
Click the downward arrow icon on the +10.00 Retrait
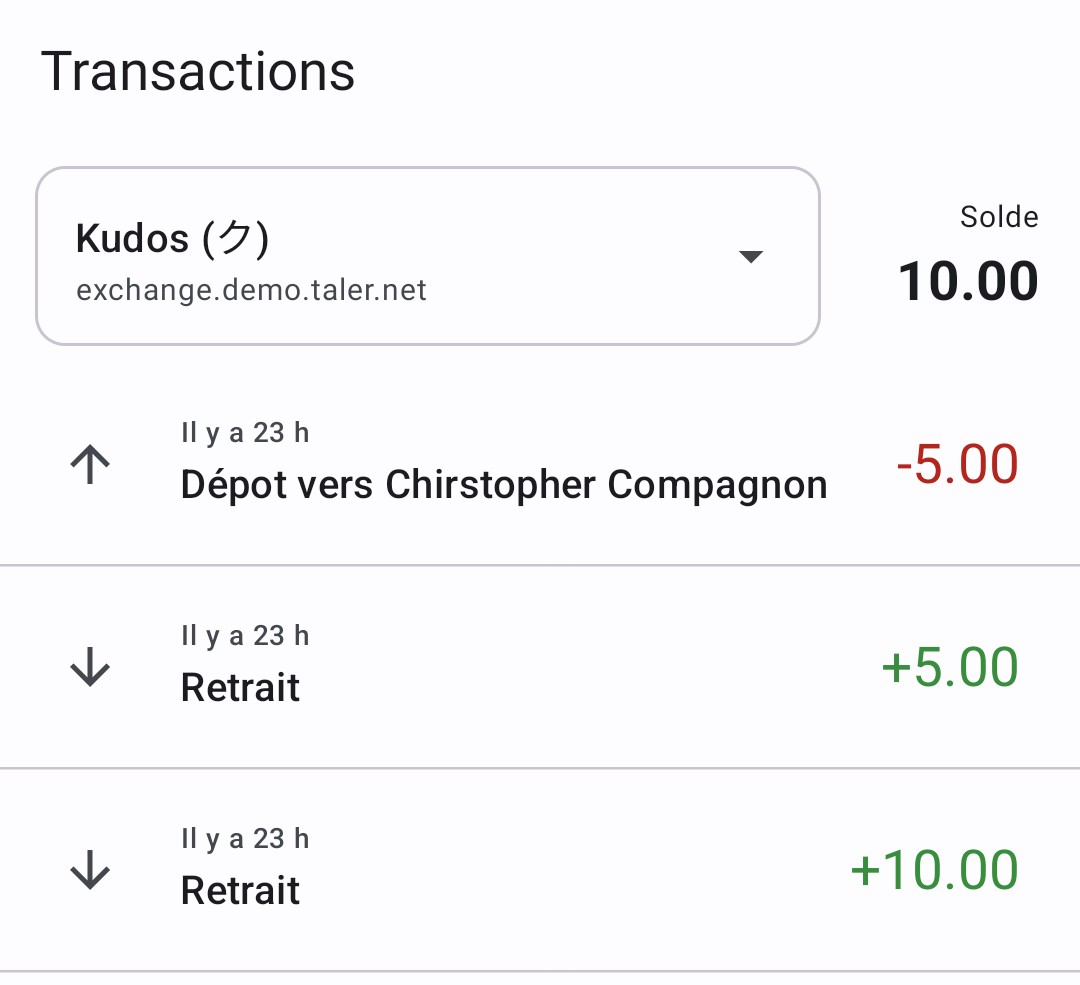[x=90, y=871]
